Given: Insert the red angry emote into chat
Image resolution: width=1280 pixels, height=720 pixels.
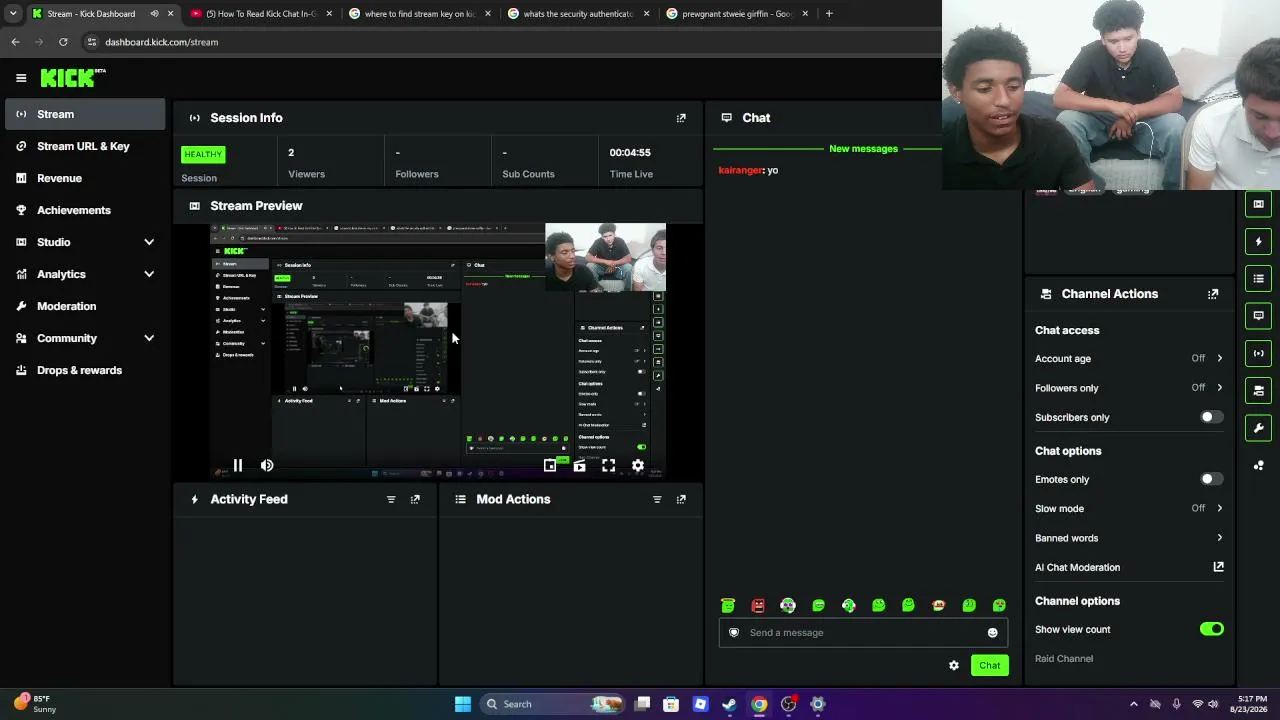Looking at the screenshot, I should (x=758, y=605).
